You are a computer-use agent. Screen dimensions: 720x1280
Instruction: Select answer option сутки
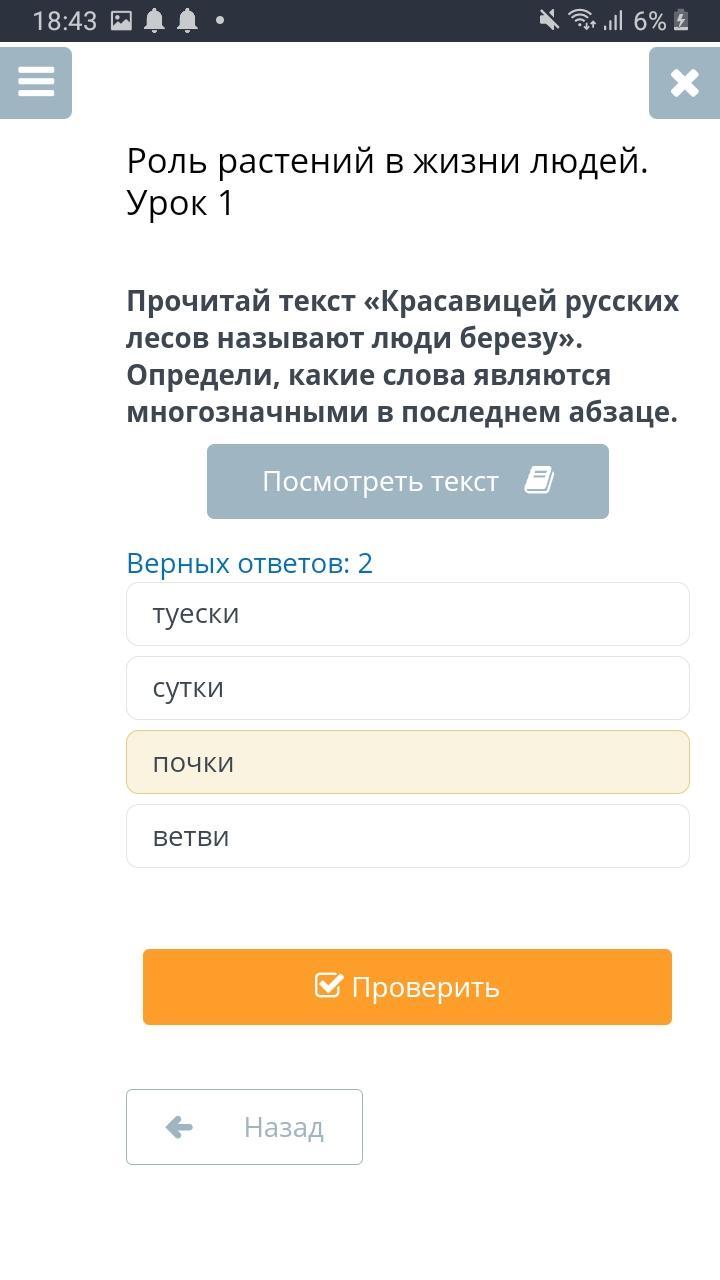pyautogui.click(x=407, y=688)
